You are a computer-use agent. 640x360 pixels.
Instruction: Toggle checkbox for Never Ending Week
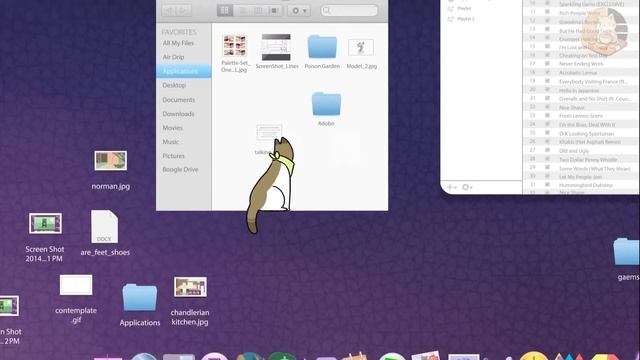547,64
